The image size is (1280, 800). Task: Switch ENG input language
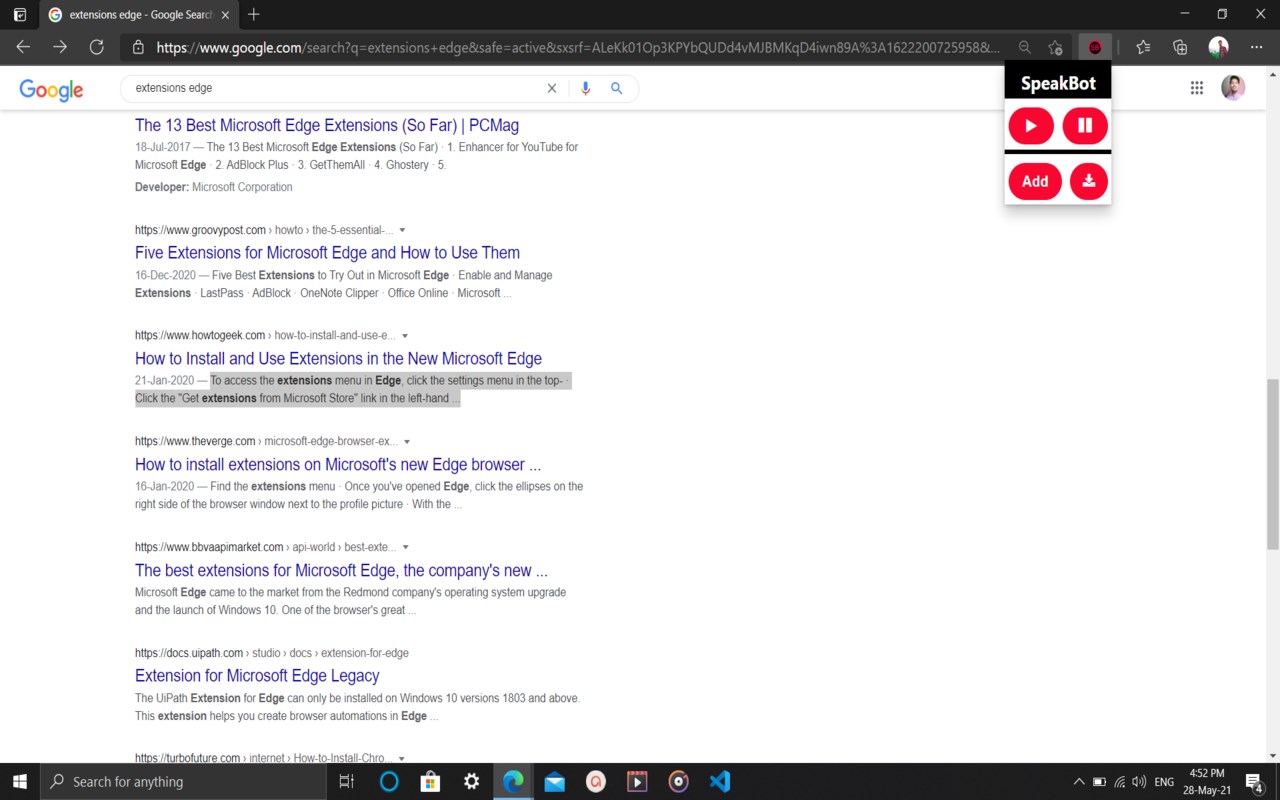point(1164,781)
